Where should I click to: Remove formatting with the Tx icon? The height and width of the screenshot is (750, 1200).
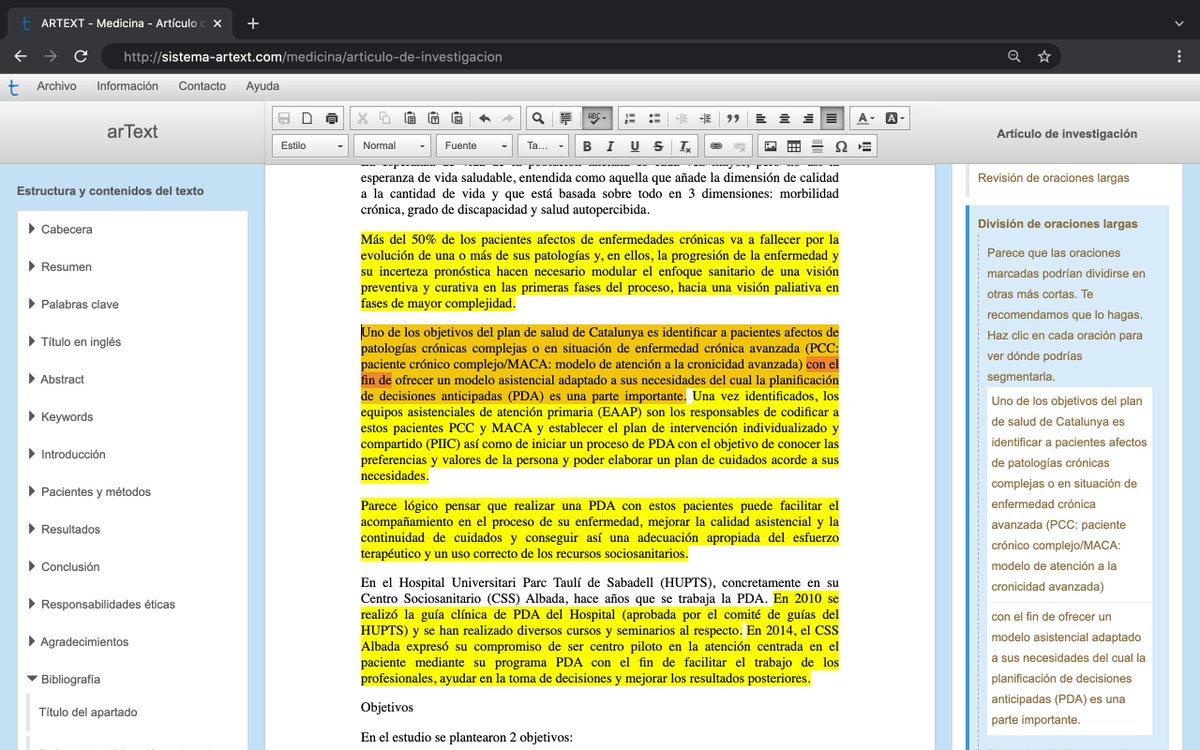pos(684,145)
